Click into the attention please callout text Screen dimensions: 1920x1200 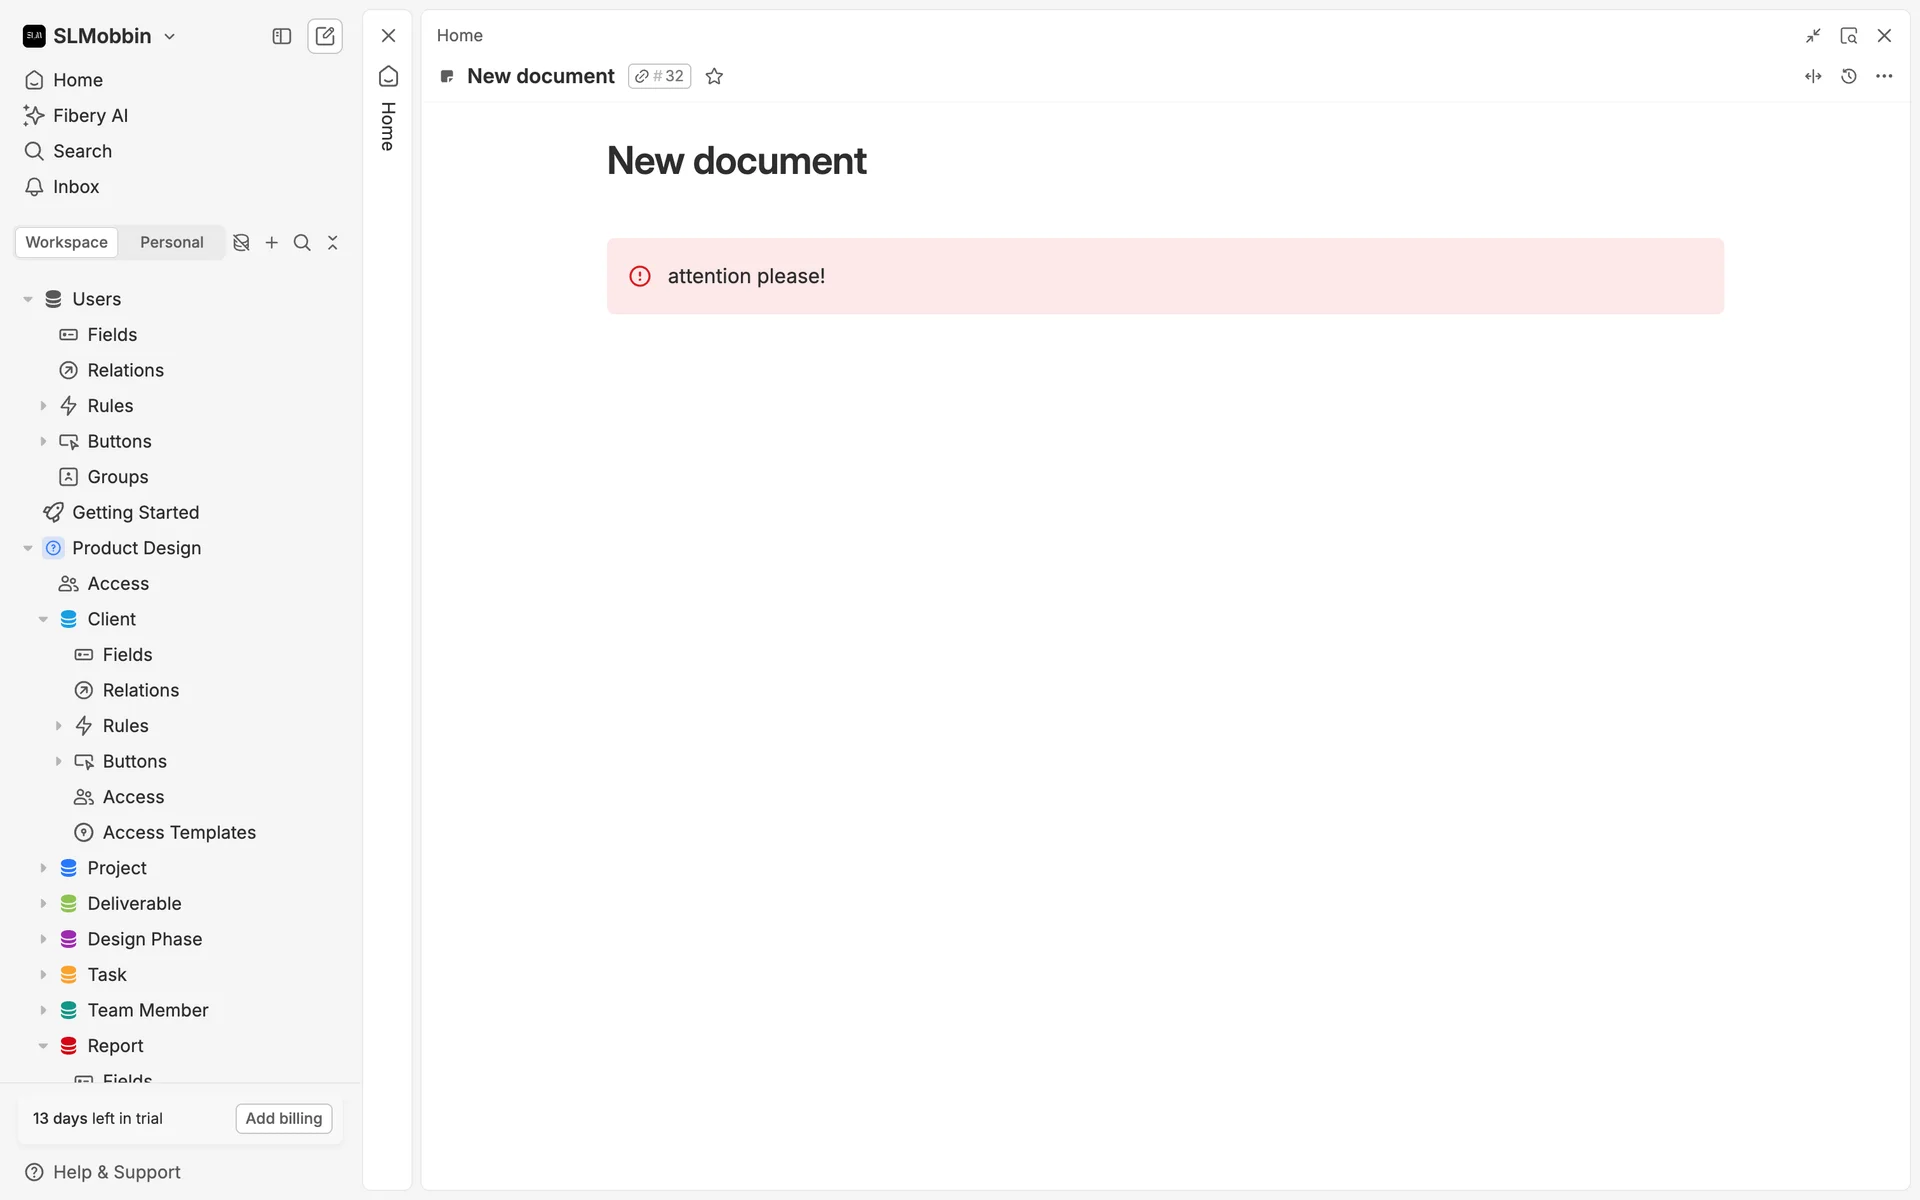(x=746, y=276)
